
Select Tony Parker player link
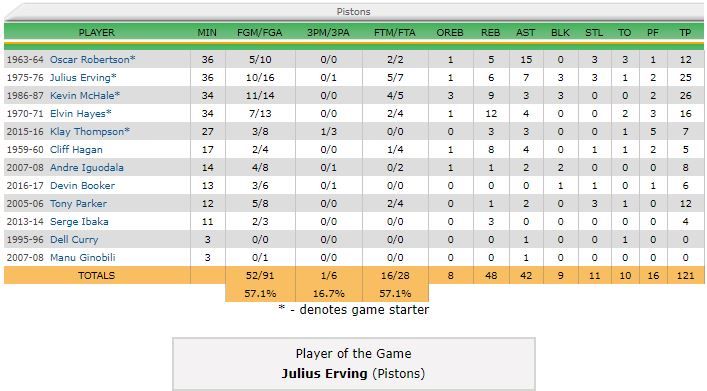[x=78, y=204]
